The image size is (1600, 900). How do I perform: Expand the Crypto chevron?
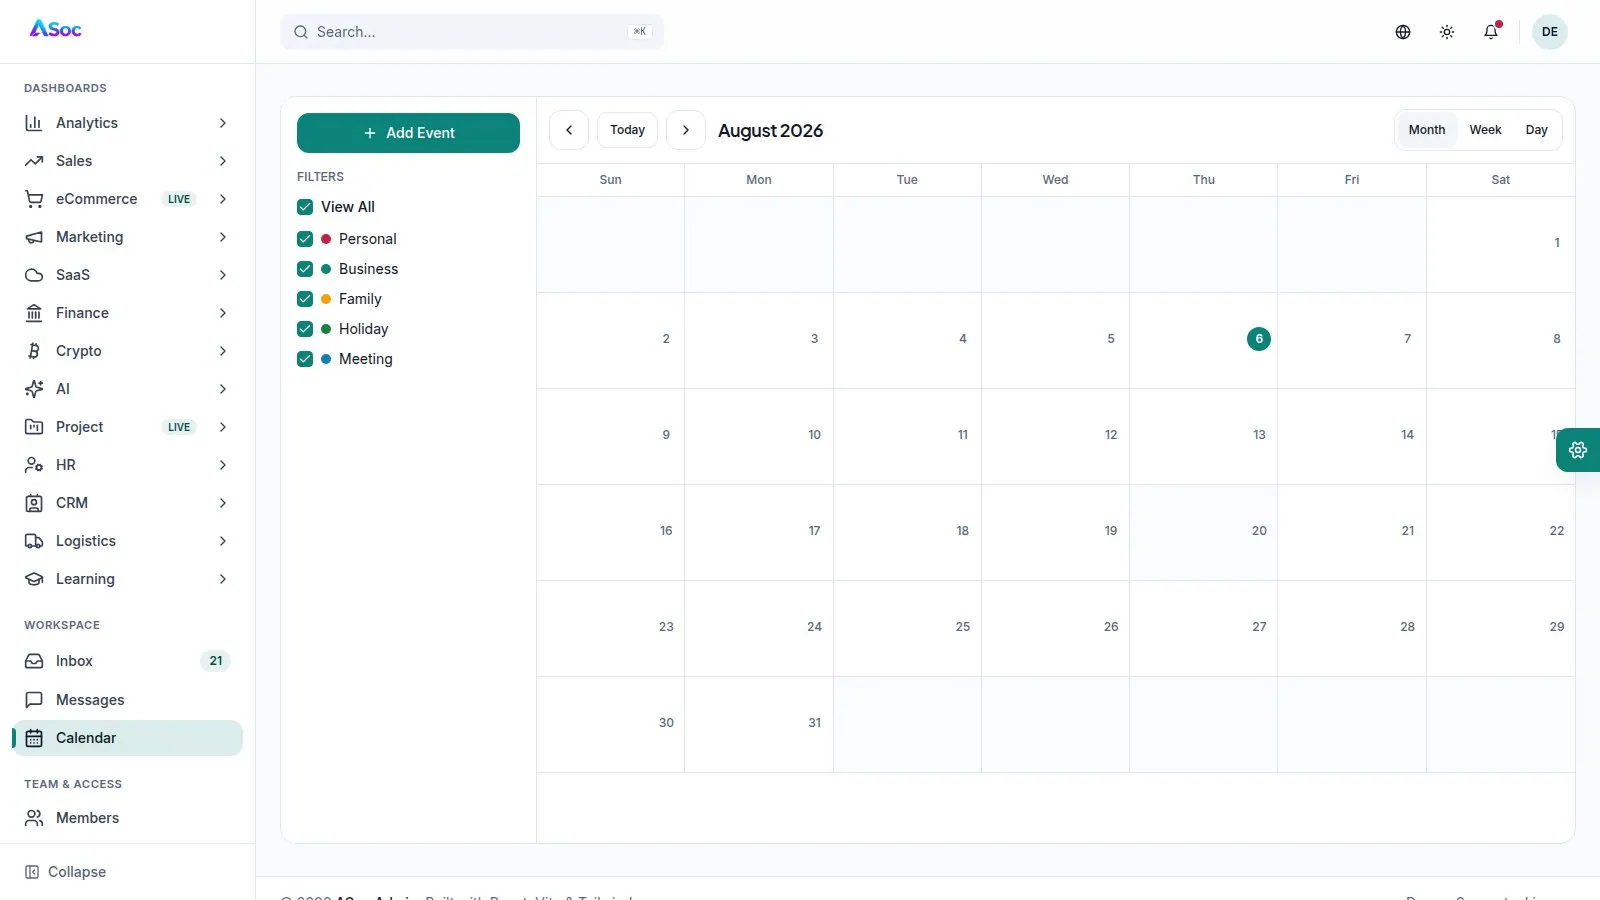point(223,351)
